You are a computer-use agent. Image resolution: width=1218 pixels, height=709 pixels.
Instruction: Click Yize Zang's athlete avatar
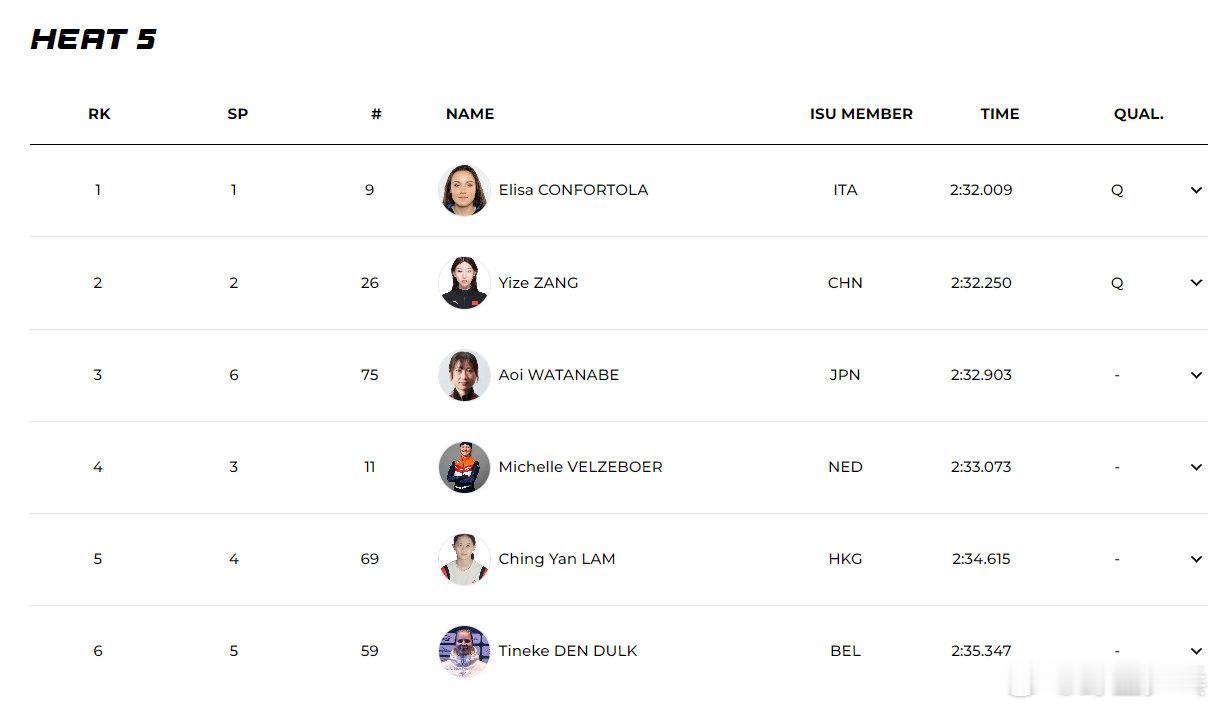(x=464, y=283)
